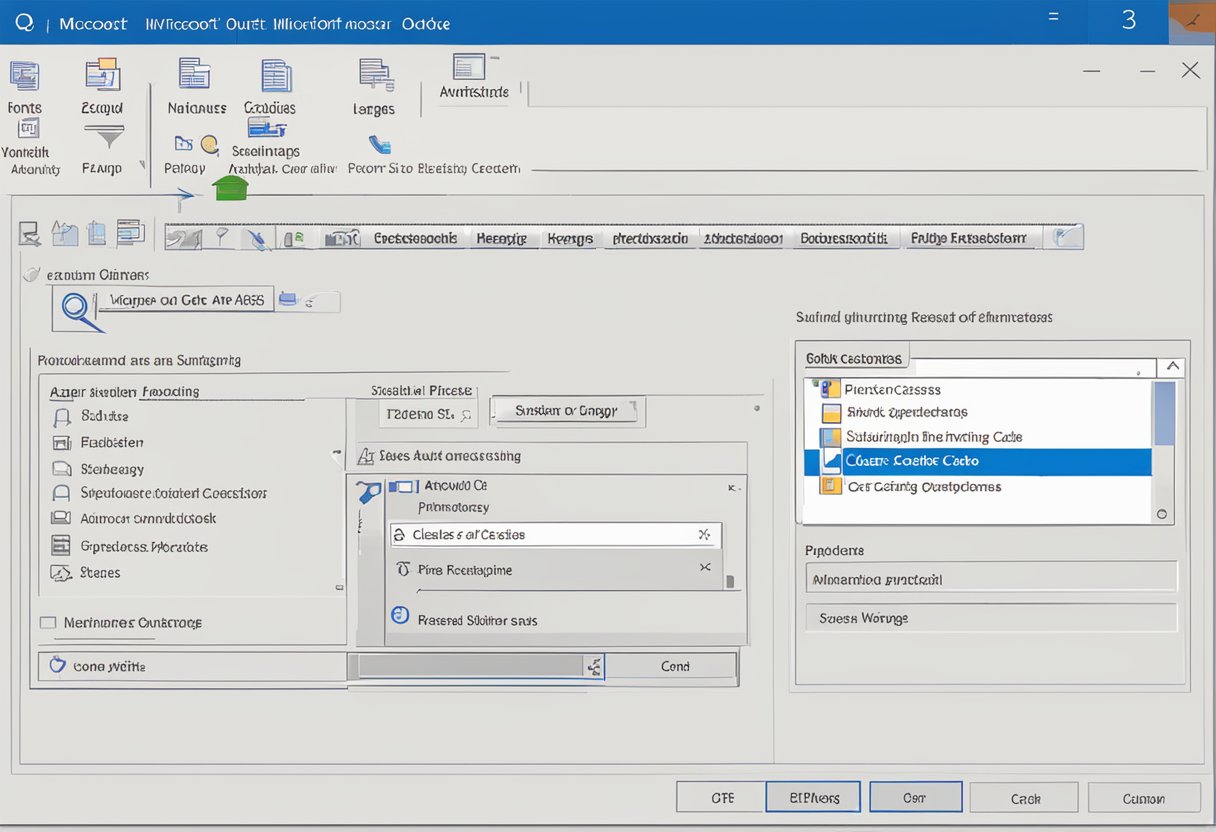
Task: Click the highlighted Options button
Action: click(x=813, y=797)
